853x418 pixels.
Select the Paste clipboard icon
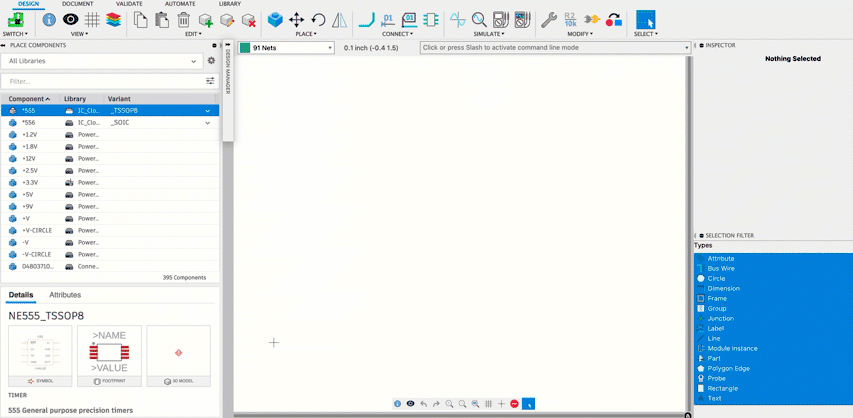pos(162,20)
